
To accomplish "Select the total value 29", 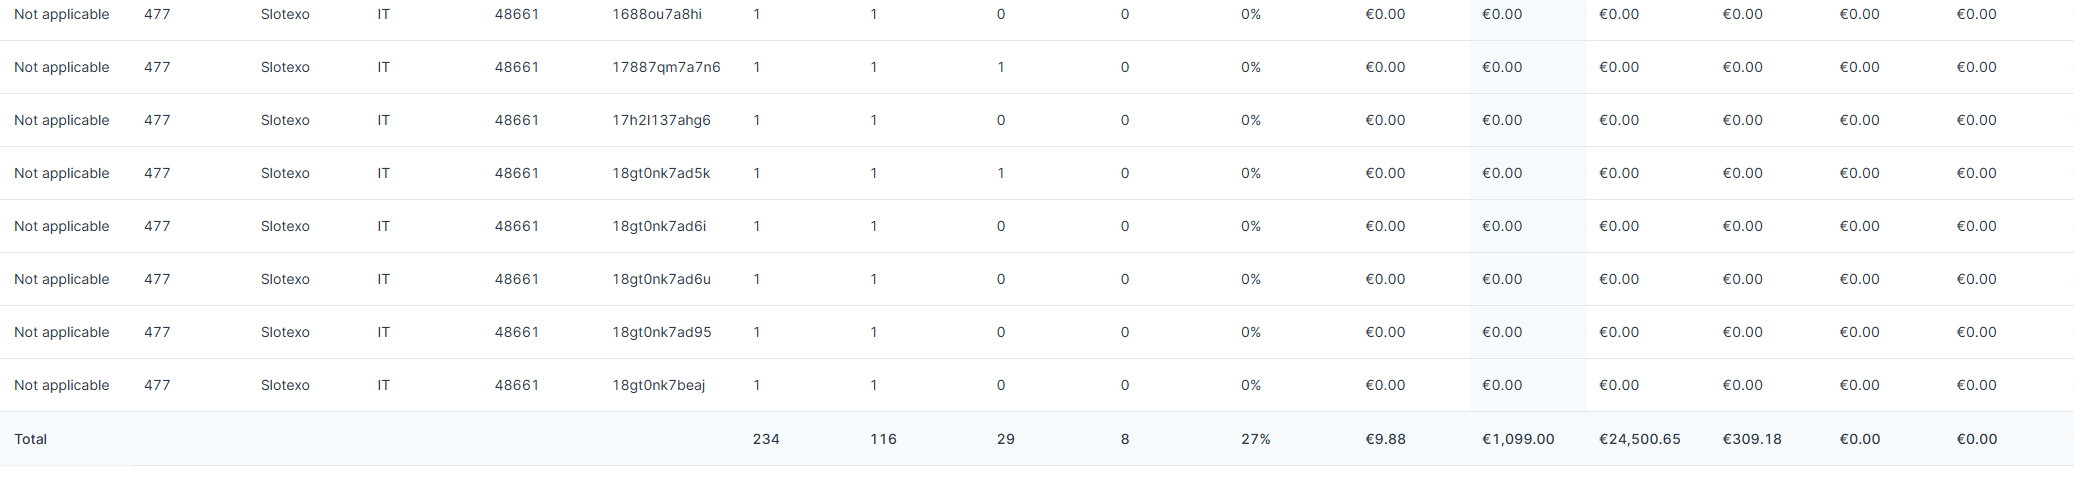I will [1006, 439].
